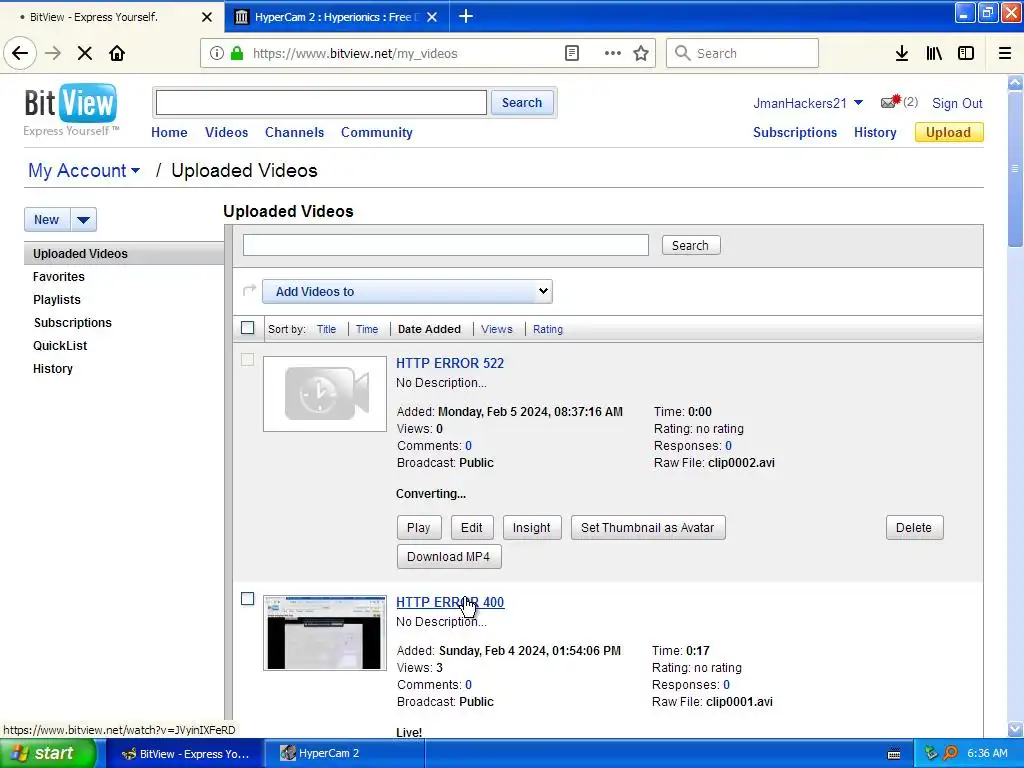The height and width of the screenshot is (768, 1024).
Task: Select sidebar History item
Action: [x=53, y=369]
